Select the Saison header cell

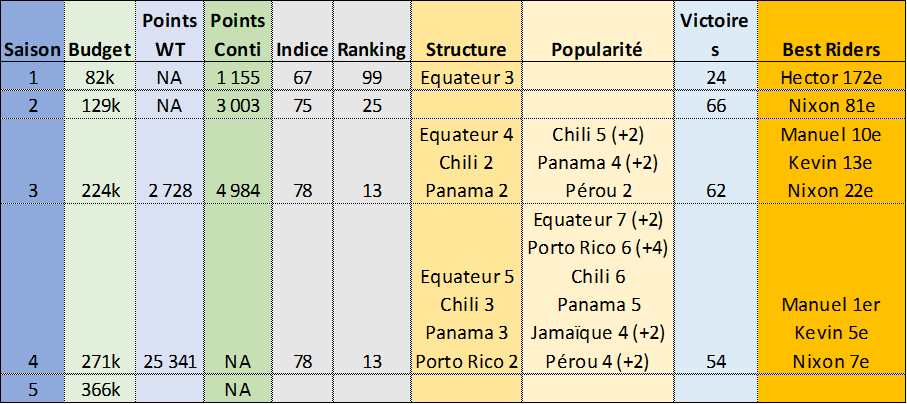33,49
